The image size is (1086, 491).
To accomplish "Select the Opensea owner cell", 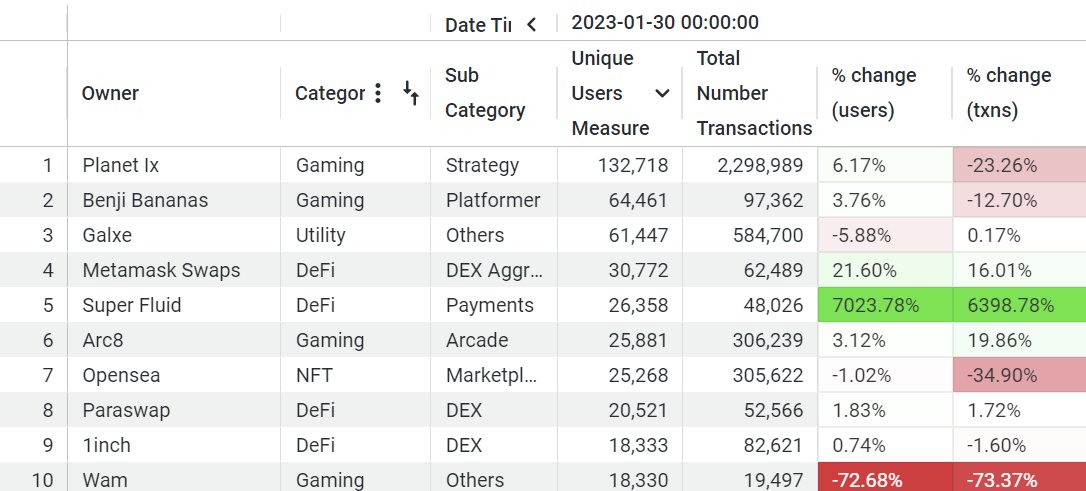I will (x=174, y=375).
